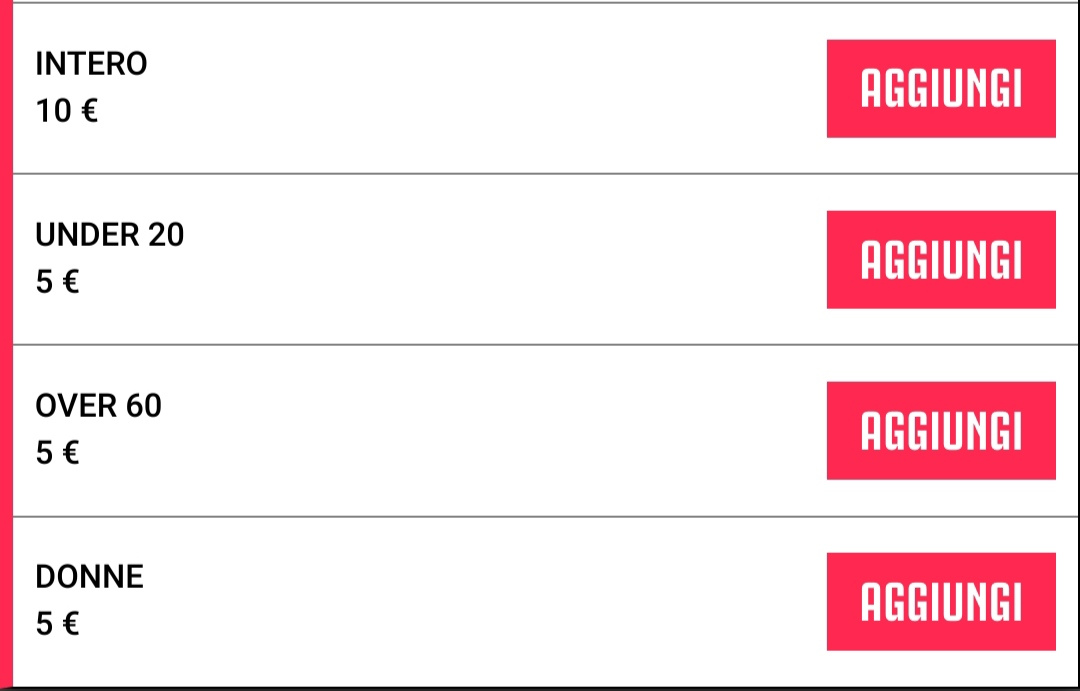Add the INTERO 10 € ticket

click(941, 89)
